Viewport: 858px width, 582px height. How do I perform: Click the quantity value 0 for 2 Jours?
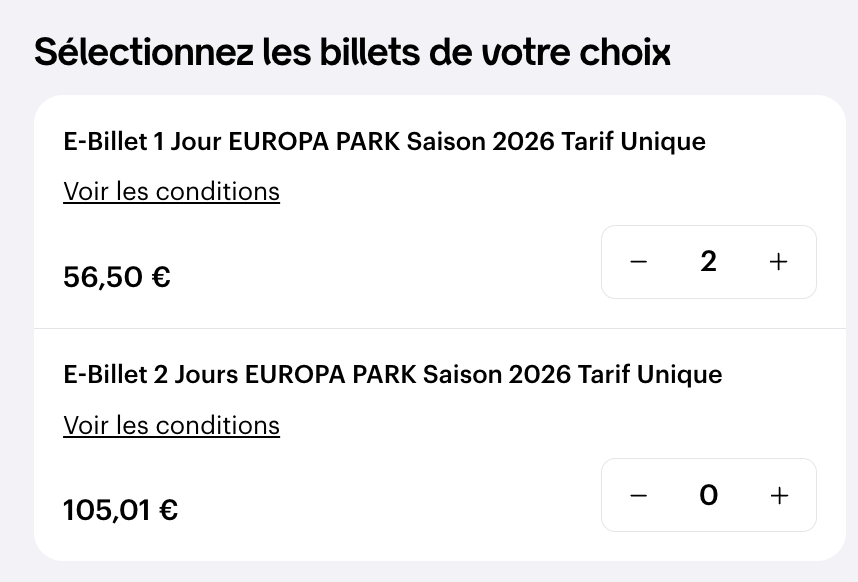click(708, 495)
